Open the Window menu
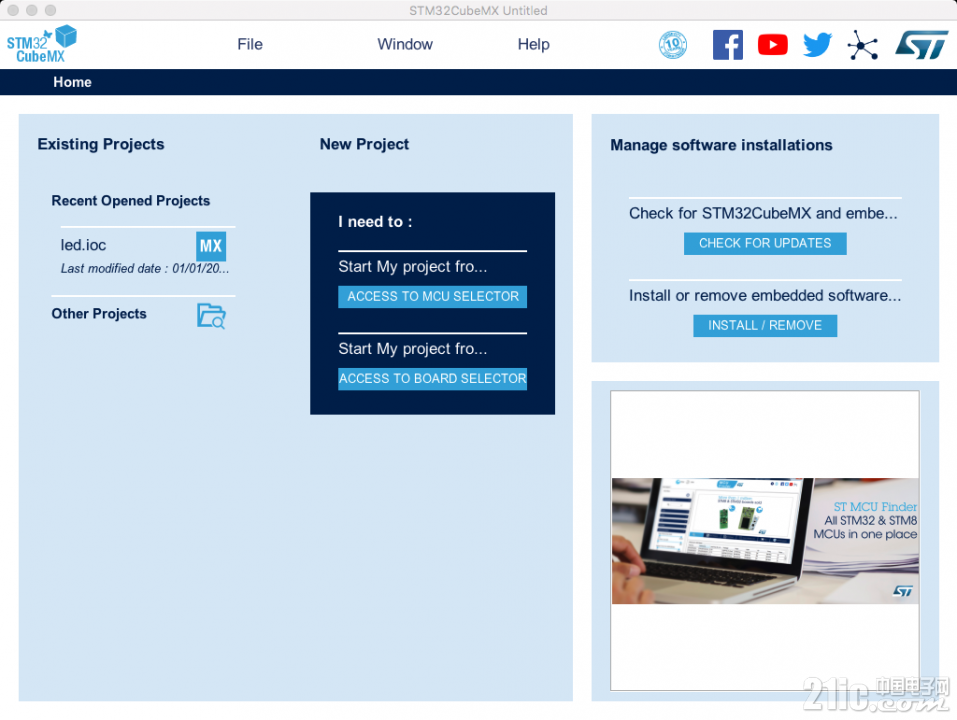 tap(405, 45)
